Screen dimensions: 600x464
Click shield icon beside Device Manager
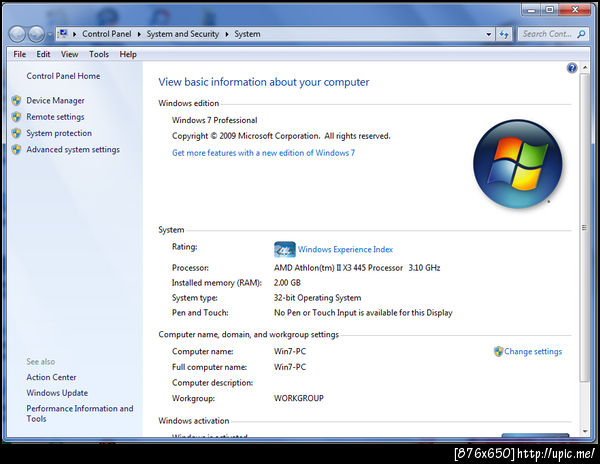[x=16, y=101]
